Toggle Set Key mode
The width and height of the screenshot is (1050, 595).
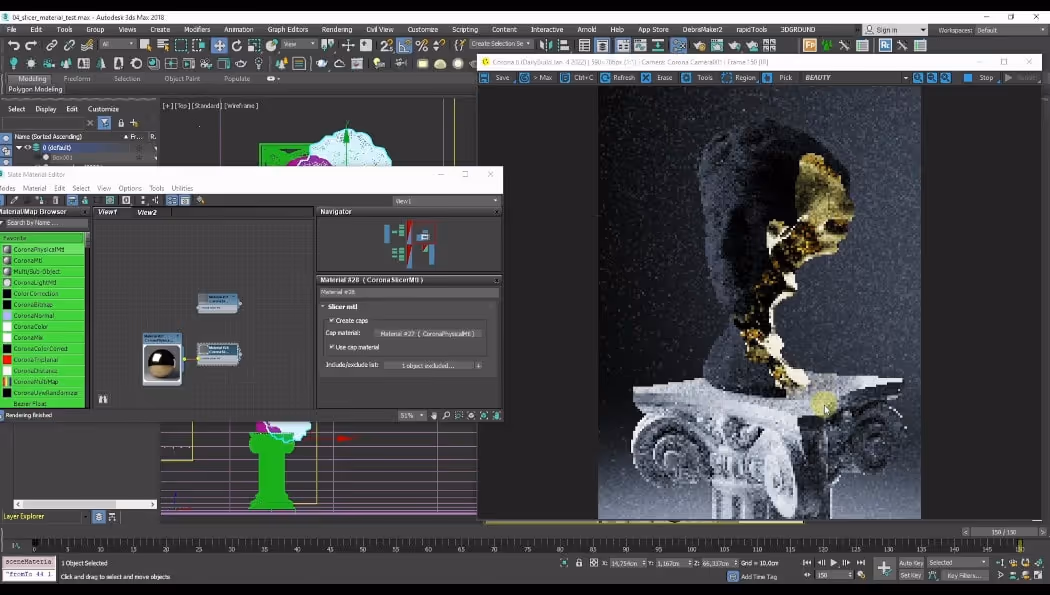point(911,575)
